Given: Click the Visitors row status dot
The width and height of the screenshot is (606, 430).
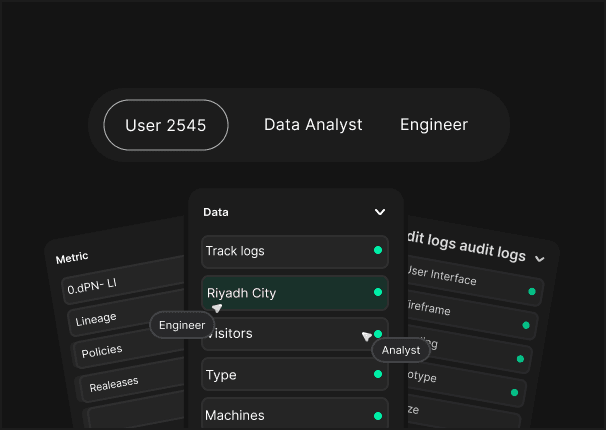Looking at the screenshot, I should tap(378, 333).
